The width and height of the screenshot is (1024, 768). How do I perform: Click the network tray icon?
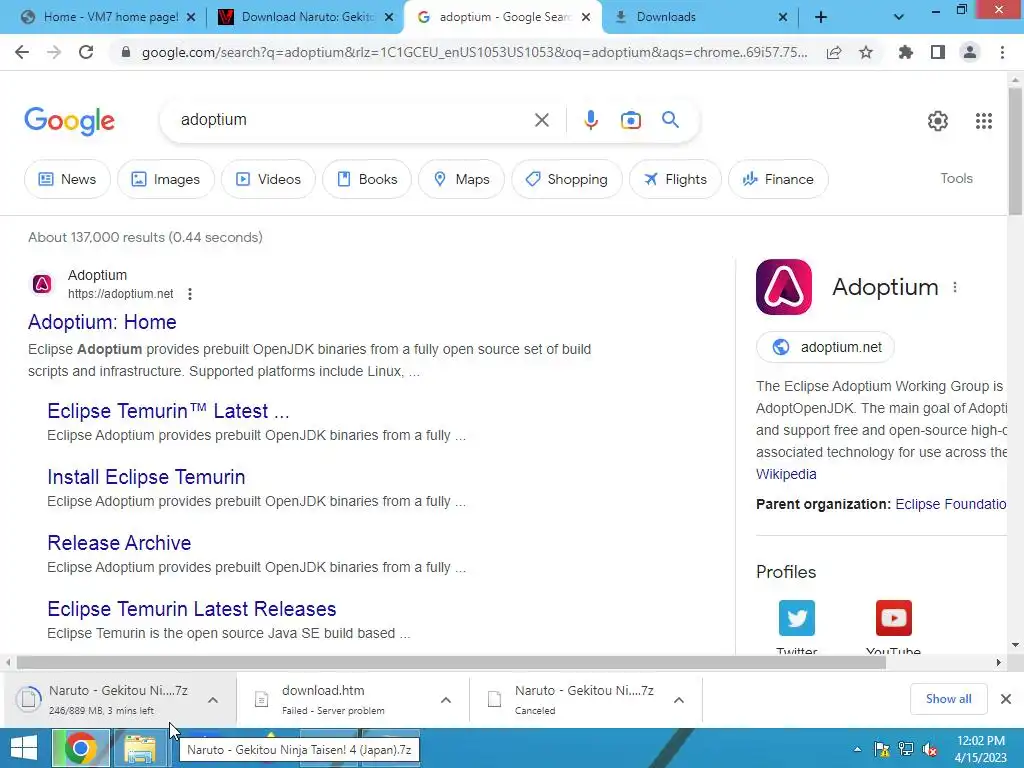906,750
